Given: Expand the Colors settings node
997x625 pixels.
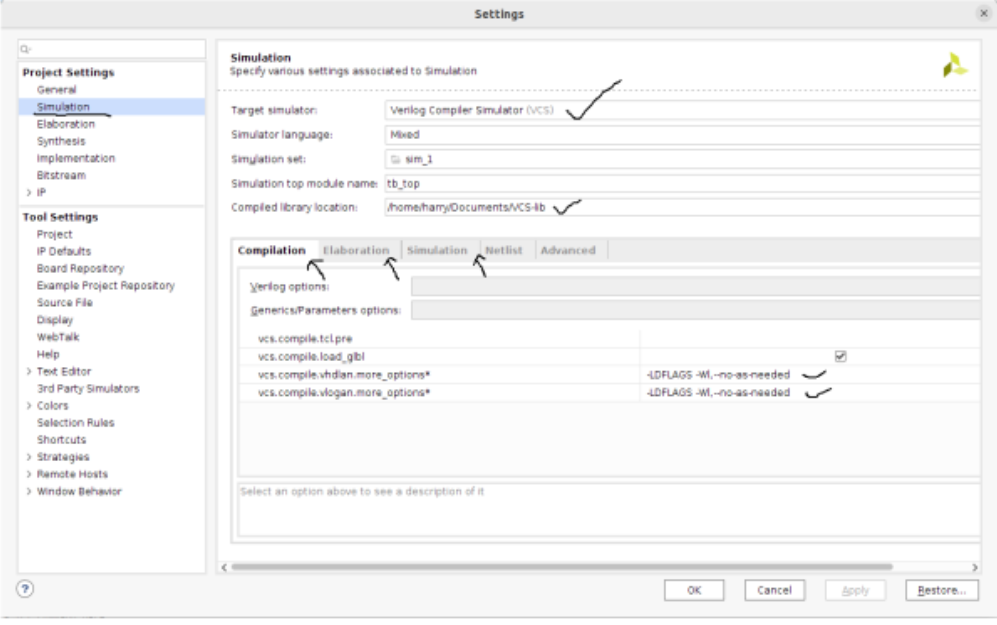Looking at the screenshot, I should (27, 405).
